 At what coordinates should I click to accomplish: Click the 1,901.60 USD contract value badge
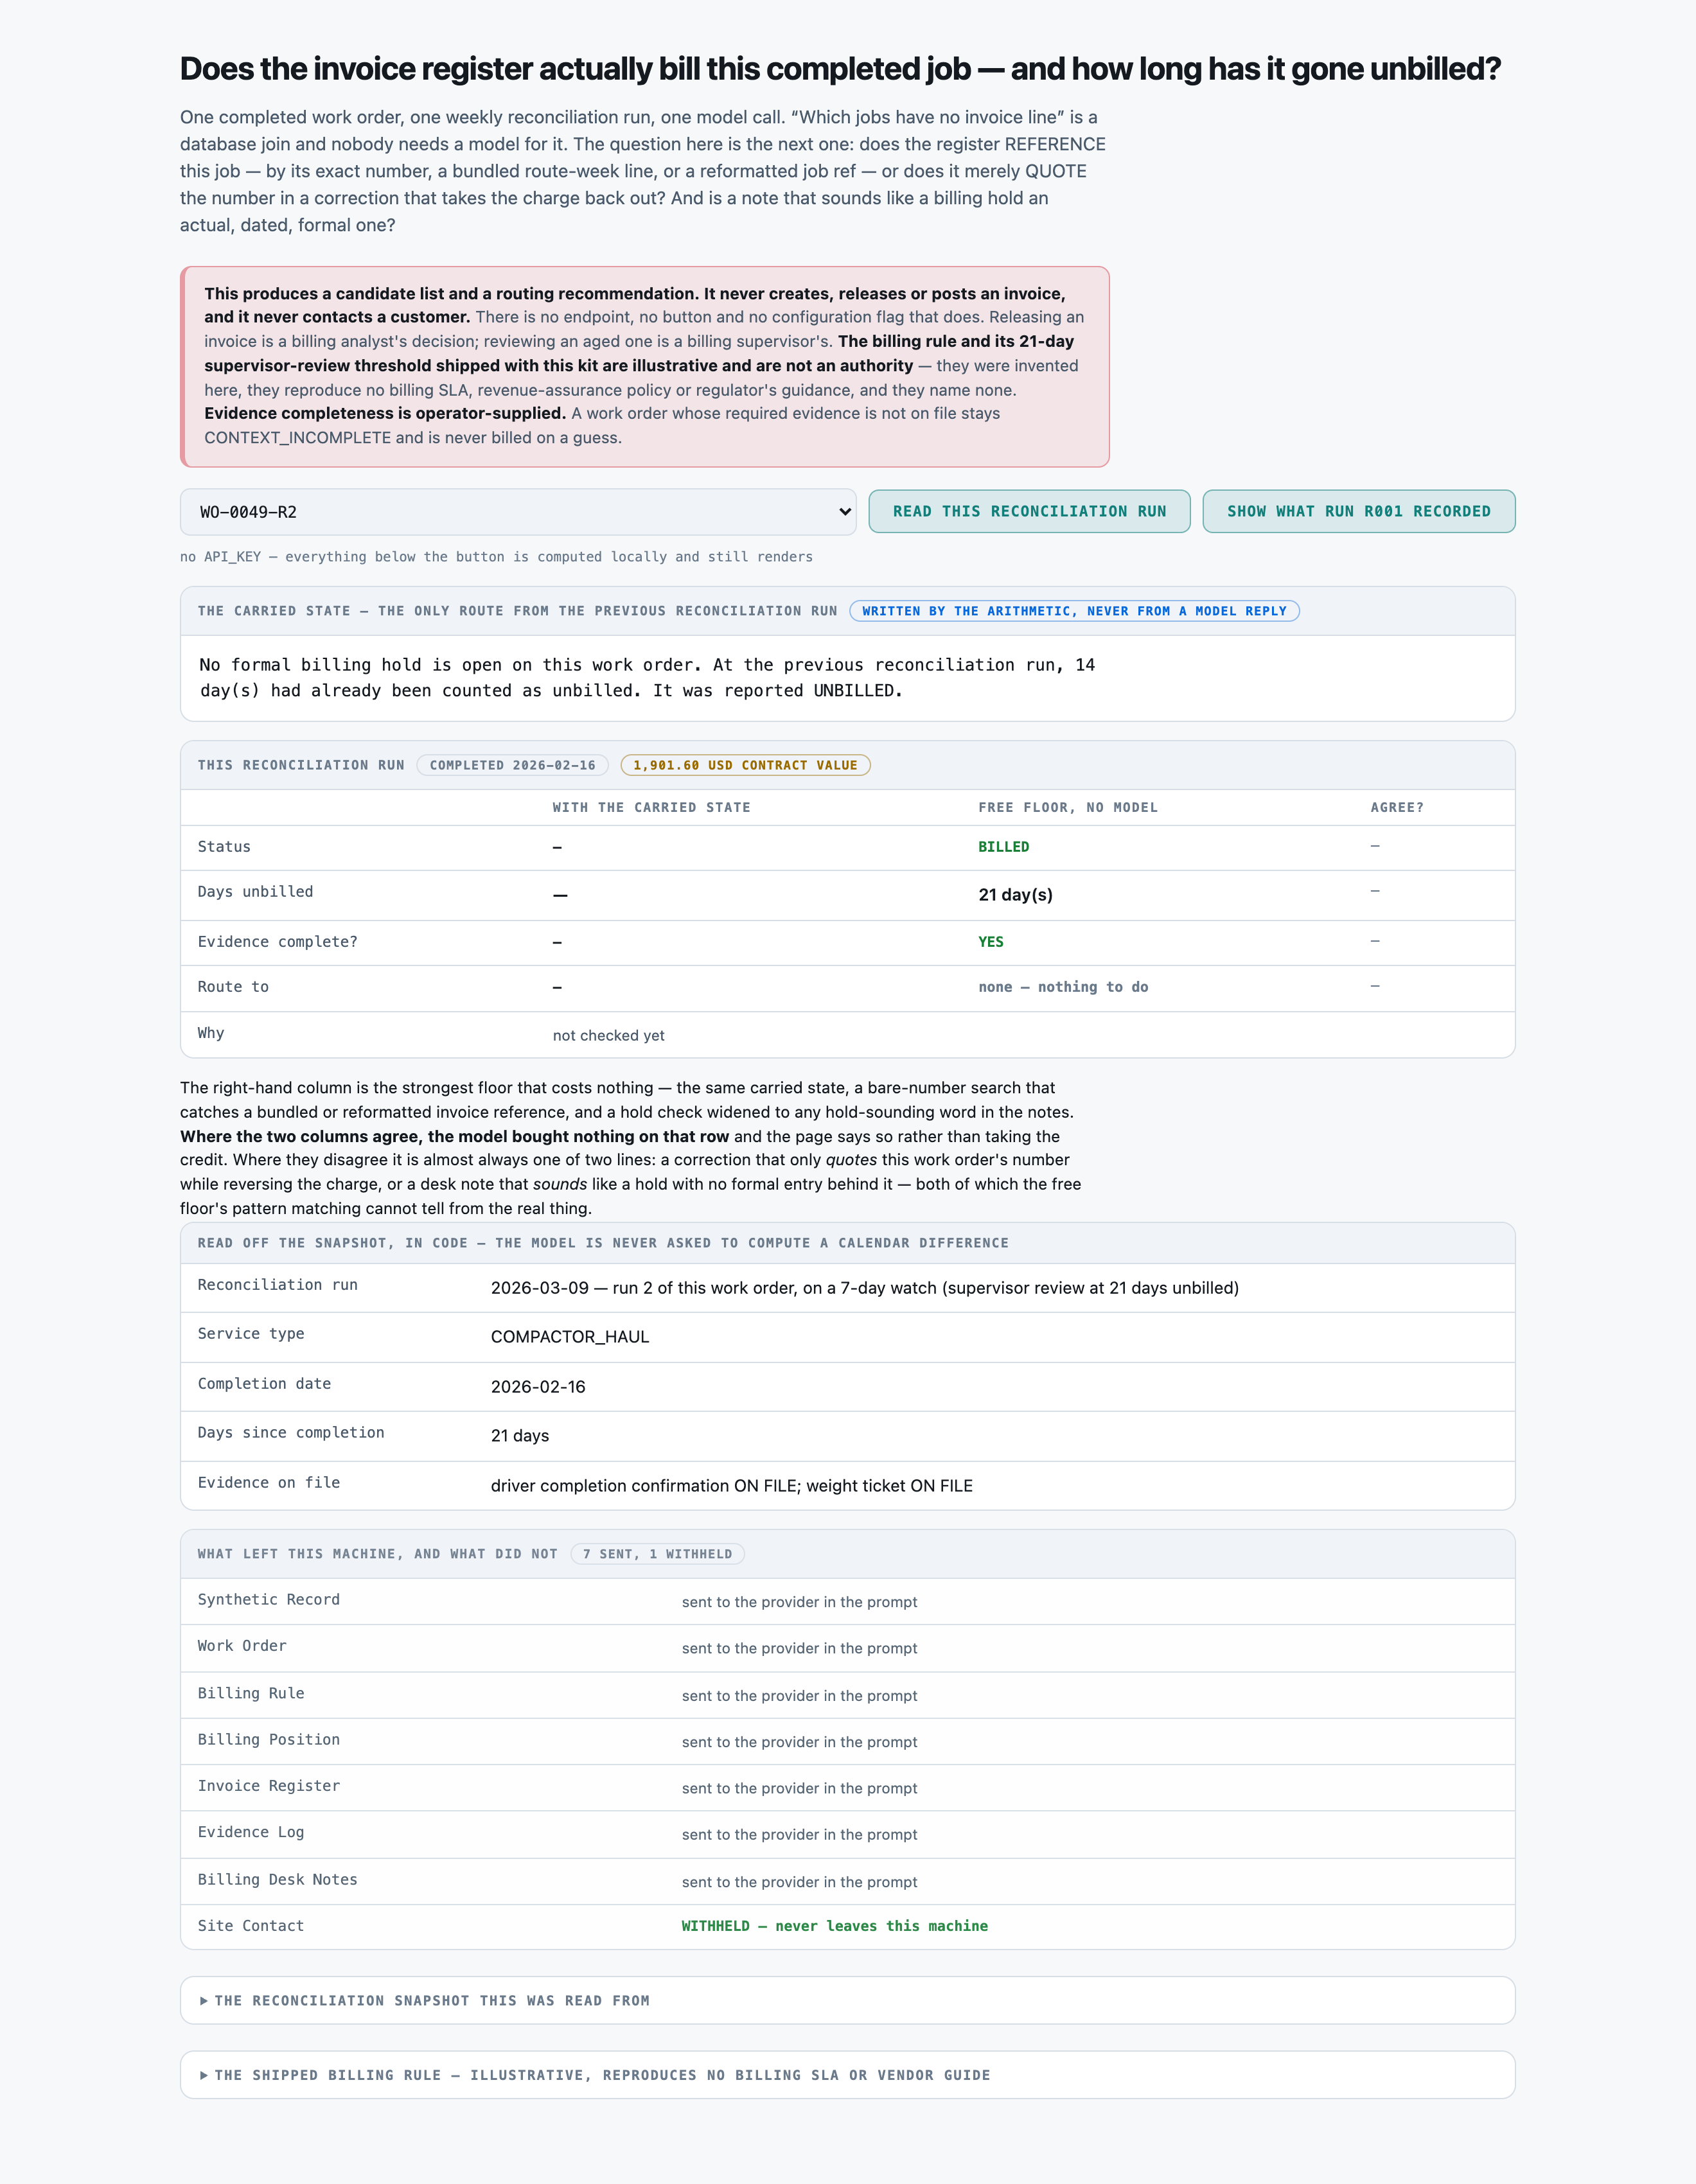(x=745, y=765)
